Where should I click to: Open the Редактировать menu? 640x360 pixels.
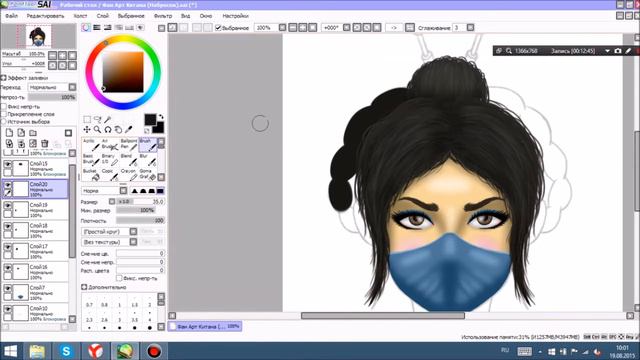(45, 16)
